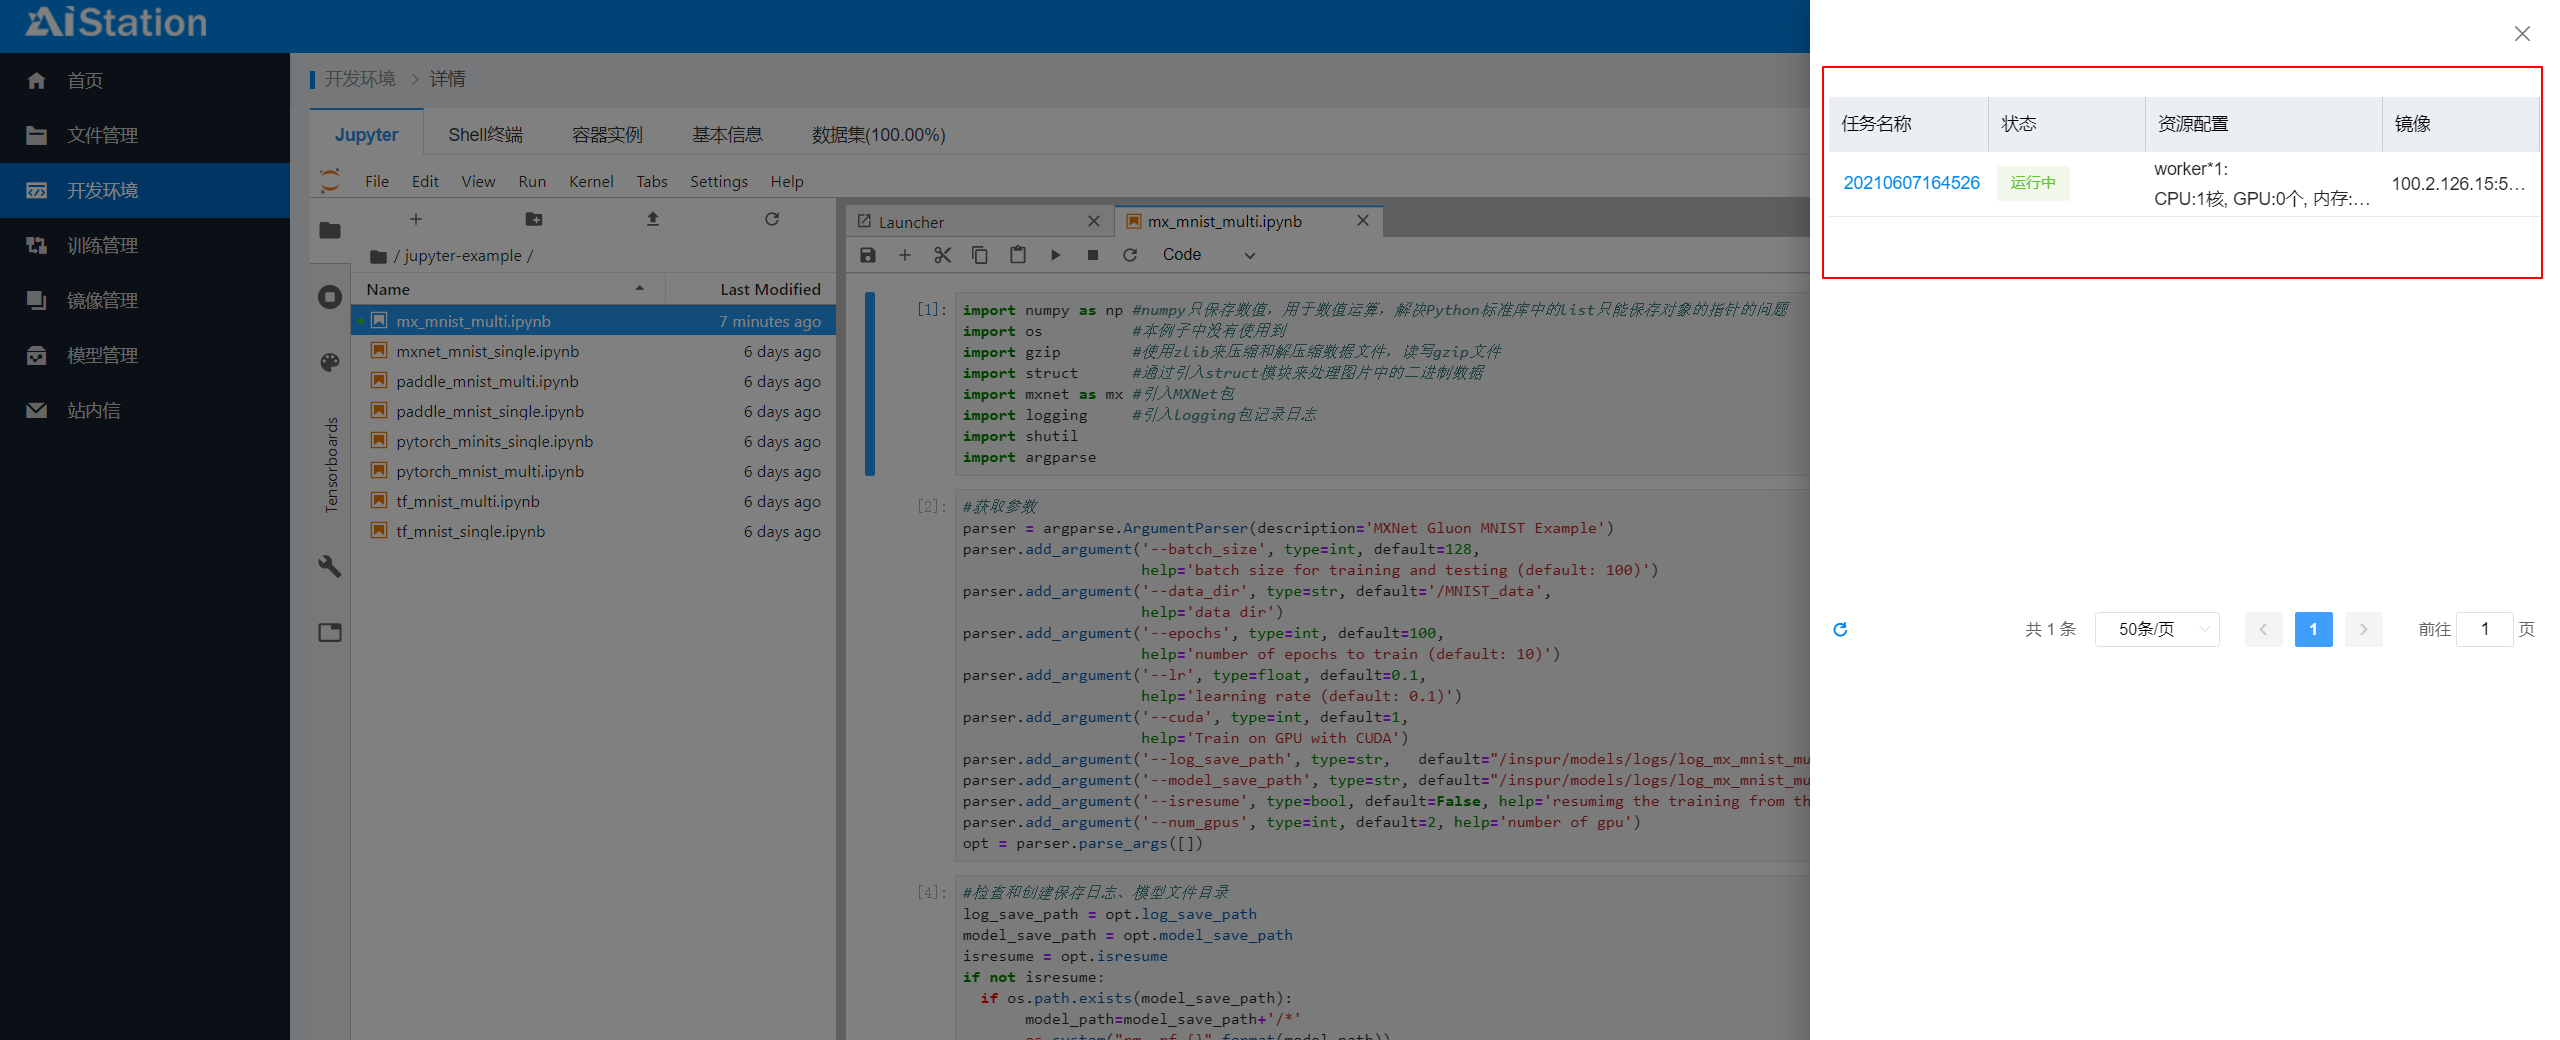Open the Kernel menu
This screenshot has height=1040, width=2560.
[x=591, y=181]
